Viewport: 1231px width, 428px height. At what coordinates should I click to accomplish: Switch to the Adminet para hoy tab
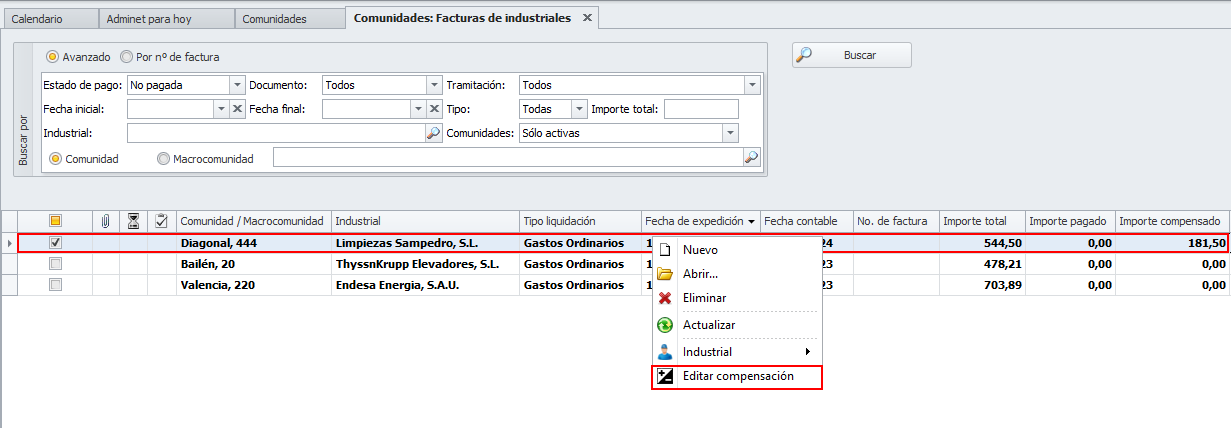click(x=167, y=18)
